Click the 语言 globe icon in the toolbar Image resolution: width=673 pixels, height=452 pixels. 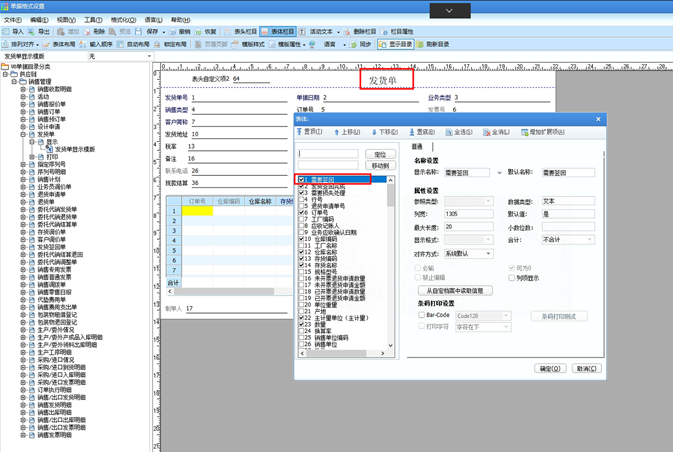[x=312, y=44]
